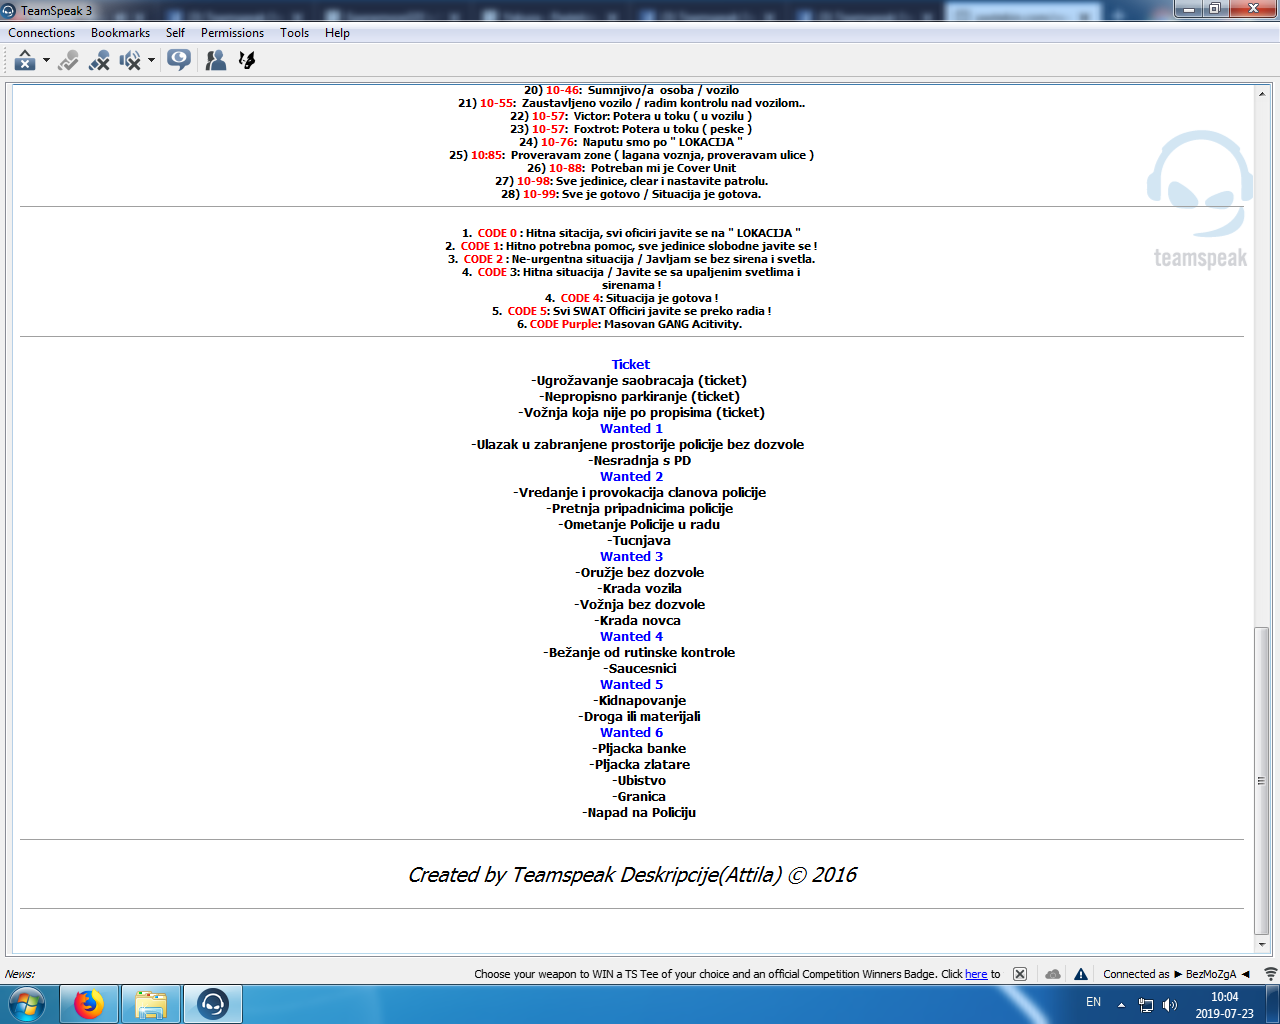Open Firefox from the taskbar
Viewport: 1280px width, 1024px height.
(x=89, y=1004)
